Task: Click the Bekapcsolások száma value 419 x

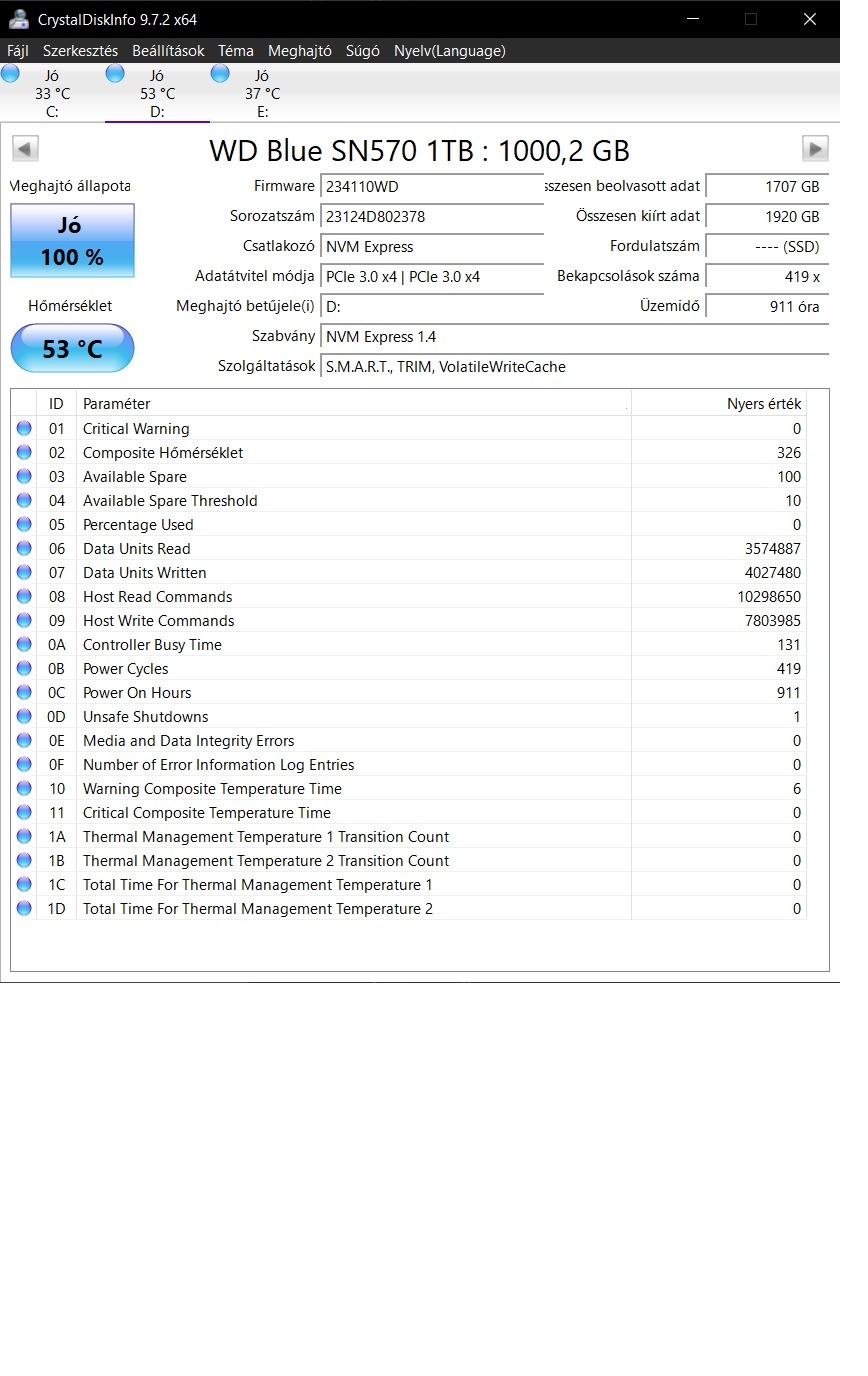Action: (x=767, y=276)
